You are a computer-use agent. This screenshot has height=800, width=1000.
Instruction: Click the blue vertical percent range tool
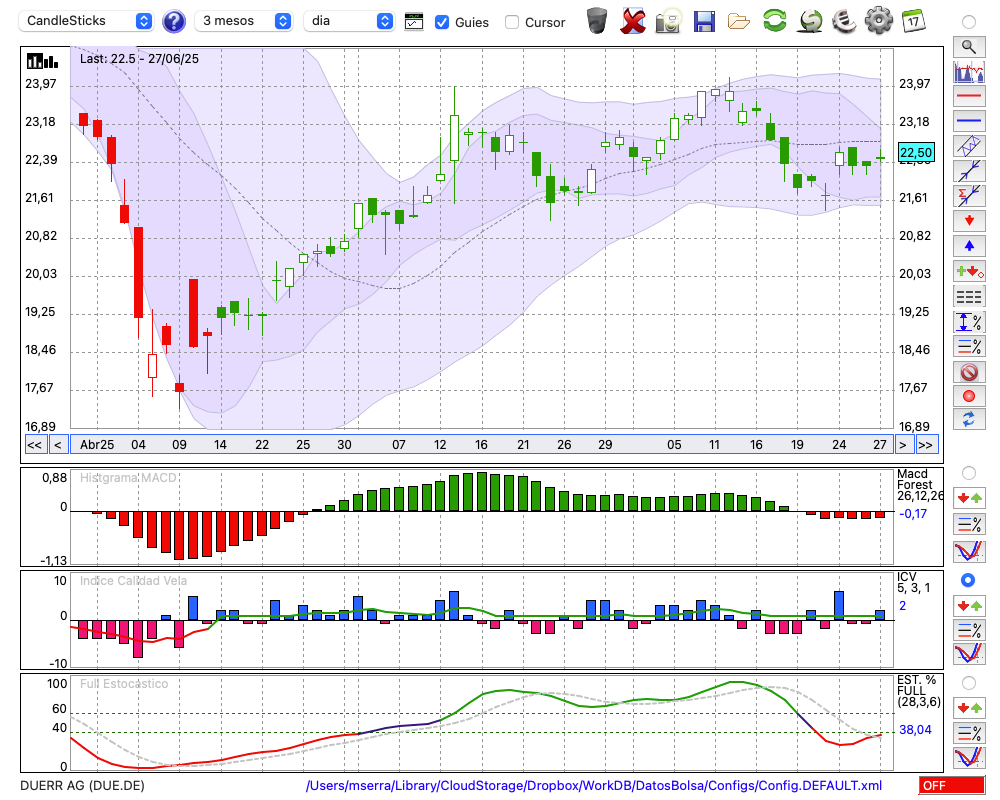click(x=969, y=322)
